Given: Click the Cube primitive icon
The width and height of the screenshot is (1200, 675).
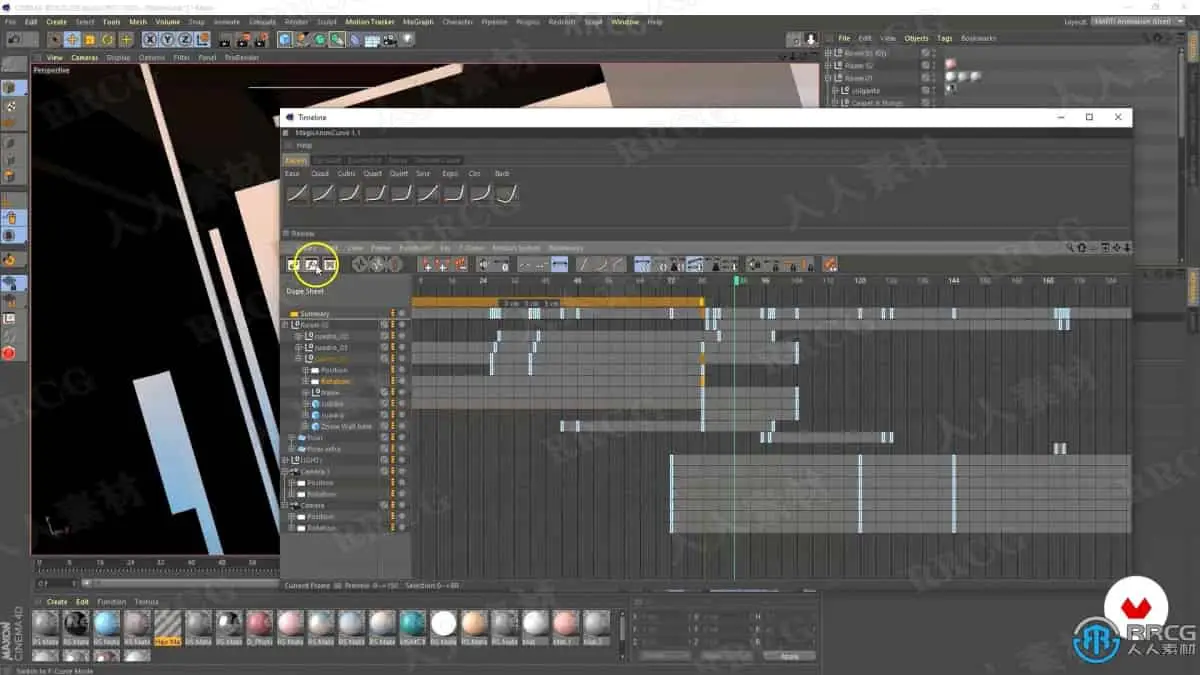Looking at the screenshot, I should pos(285,40).
